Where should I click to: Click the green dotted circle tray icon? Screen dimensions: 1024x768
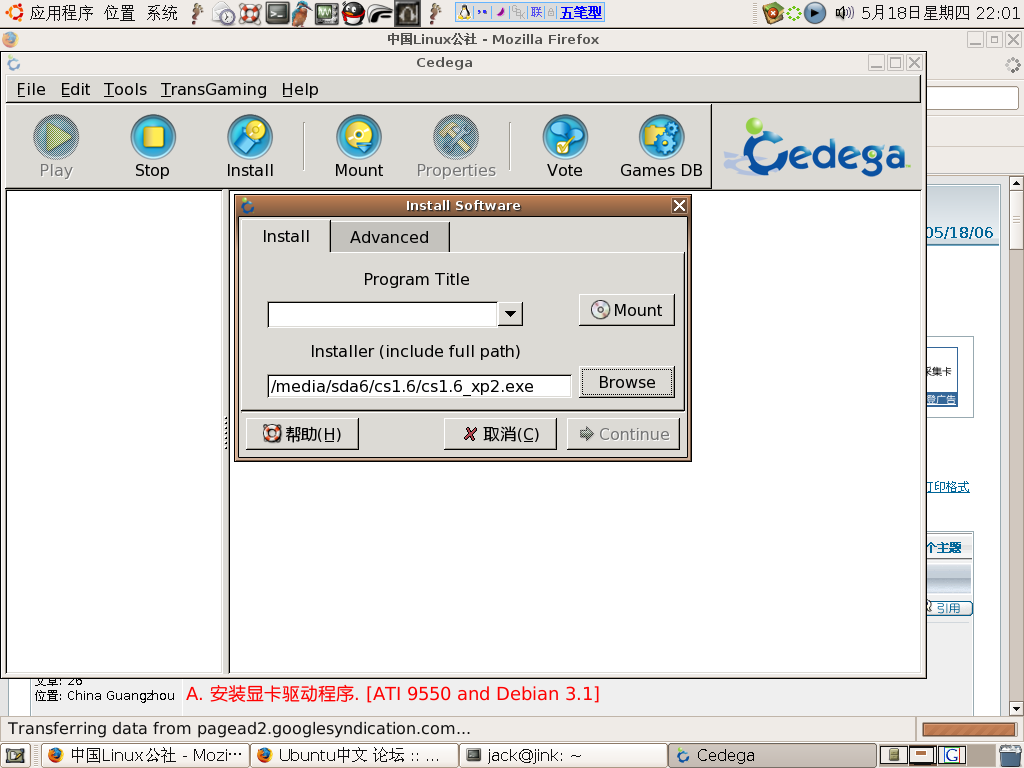(793, 13)
